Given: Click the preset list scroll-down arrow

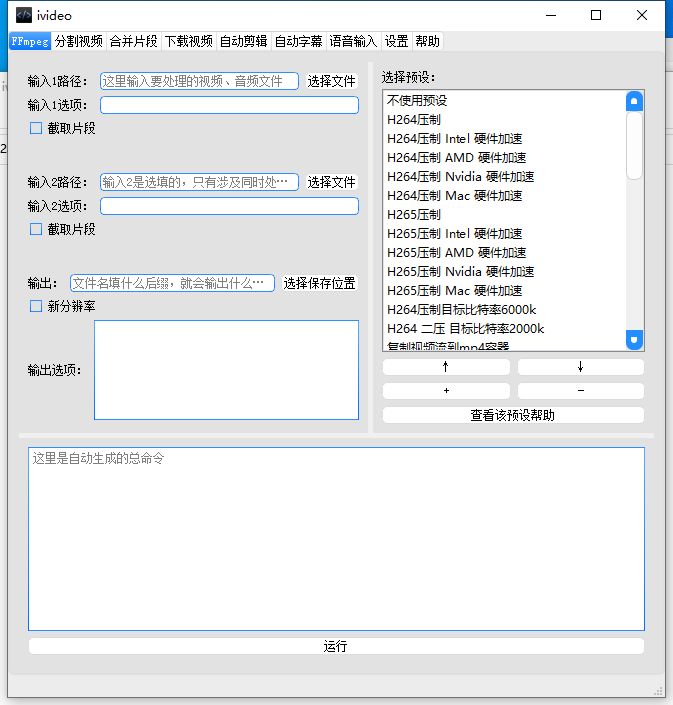Looking at the screenshot, I should coord(634,340).
